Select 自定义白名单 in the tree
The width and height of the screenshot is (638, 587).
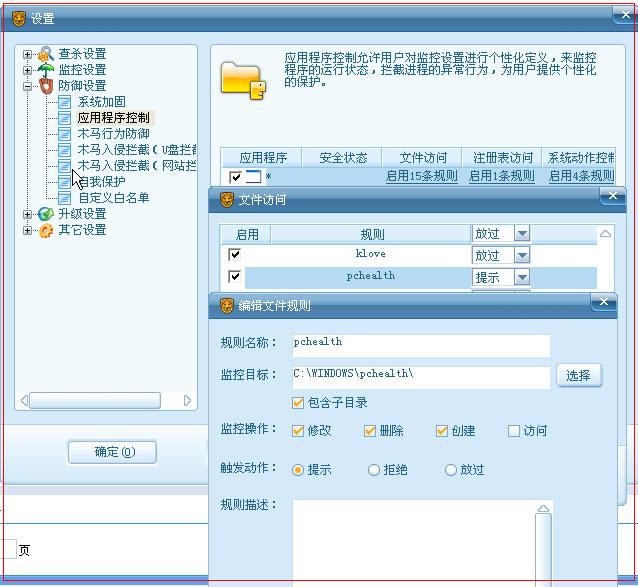(114, 198)
